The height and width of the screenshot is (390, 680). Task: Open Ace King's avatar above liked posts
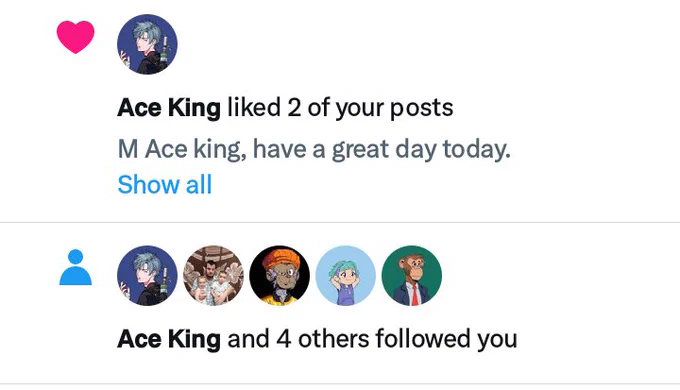pyautogui.click(x=147, y=44)
